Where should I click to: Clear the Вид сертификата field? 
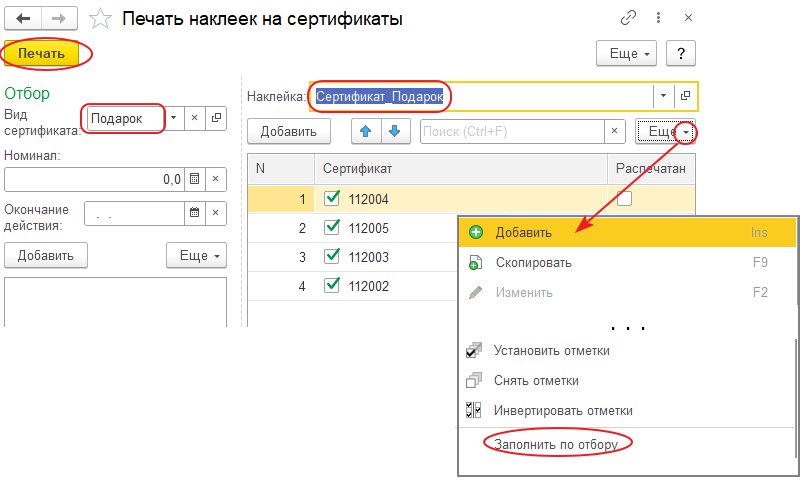click(x=195, y=118)
